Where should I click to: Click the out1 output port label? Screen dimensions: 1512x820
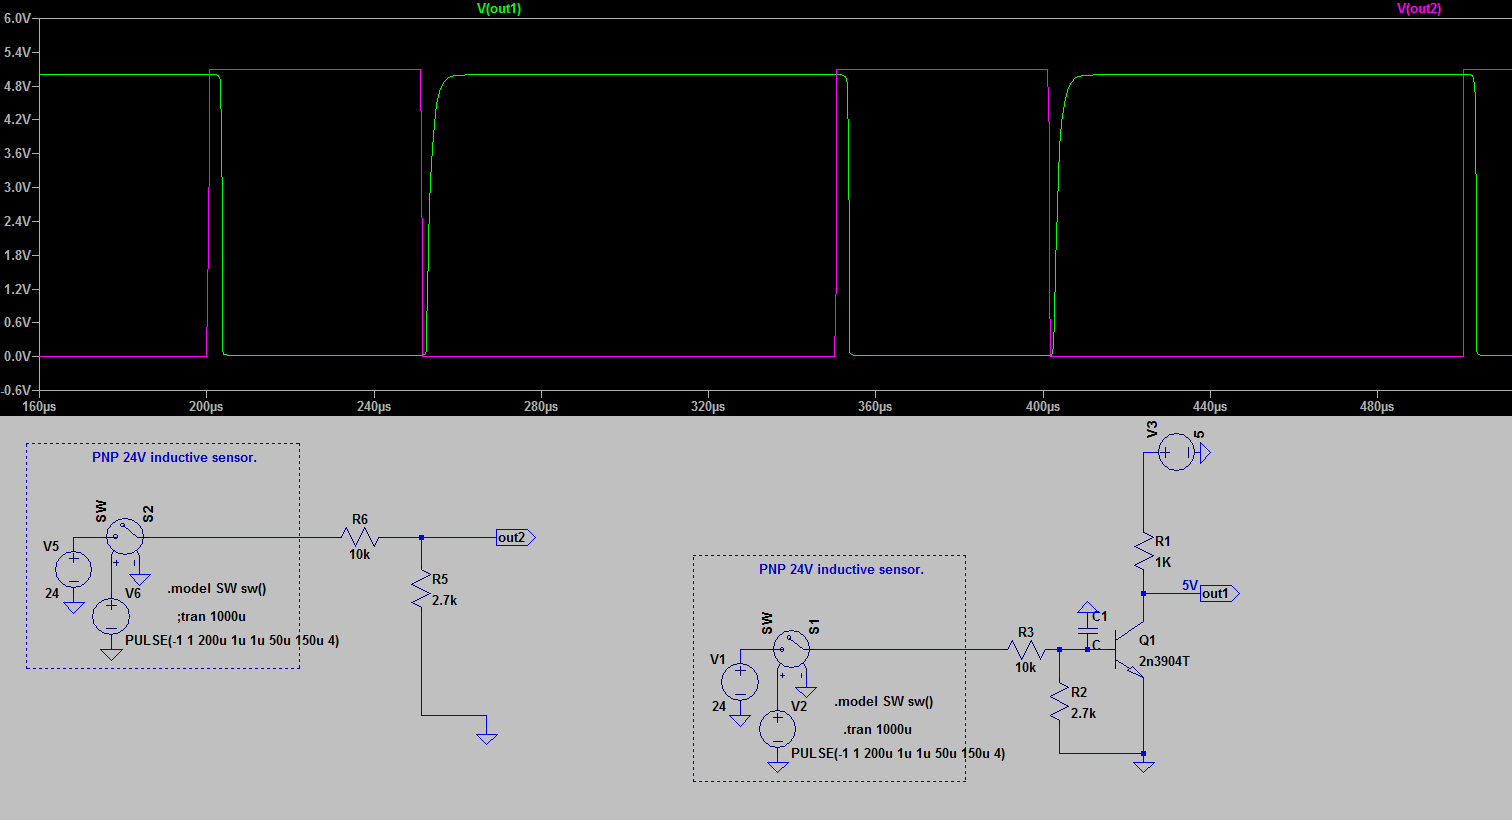click(x=1220, y=594)
